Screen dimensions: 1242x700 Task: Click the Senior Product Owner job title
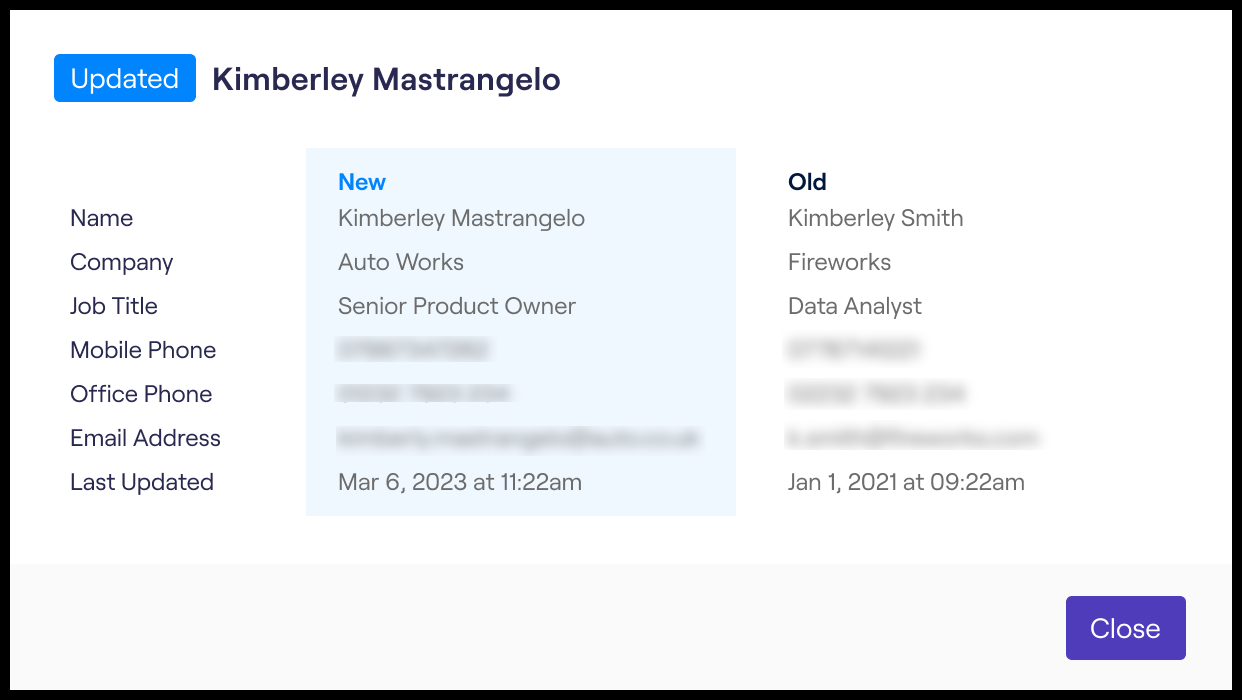pos(457,306)
